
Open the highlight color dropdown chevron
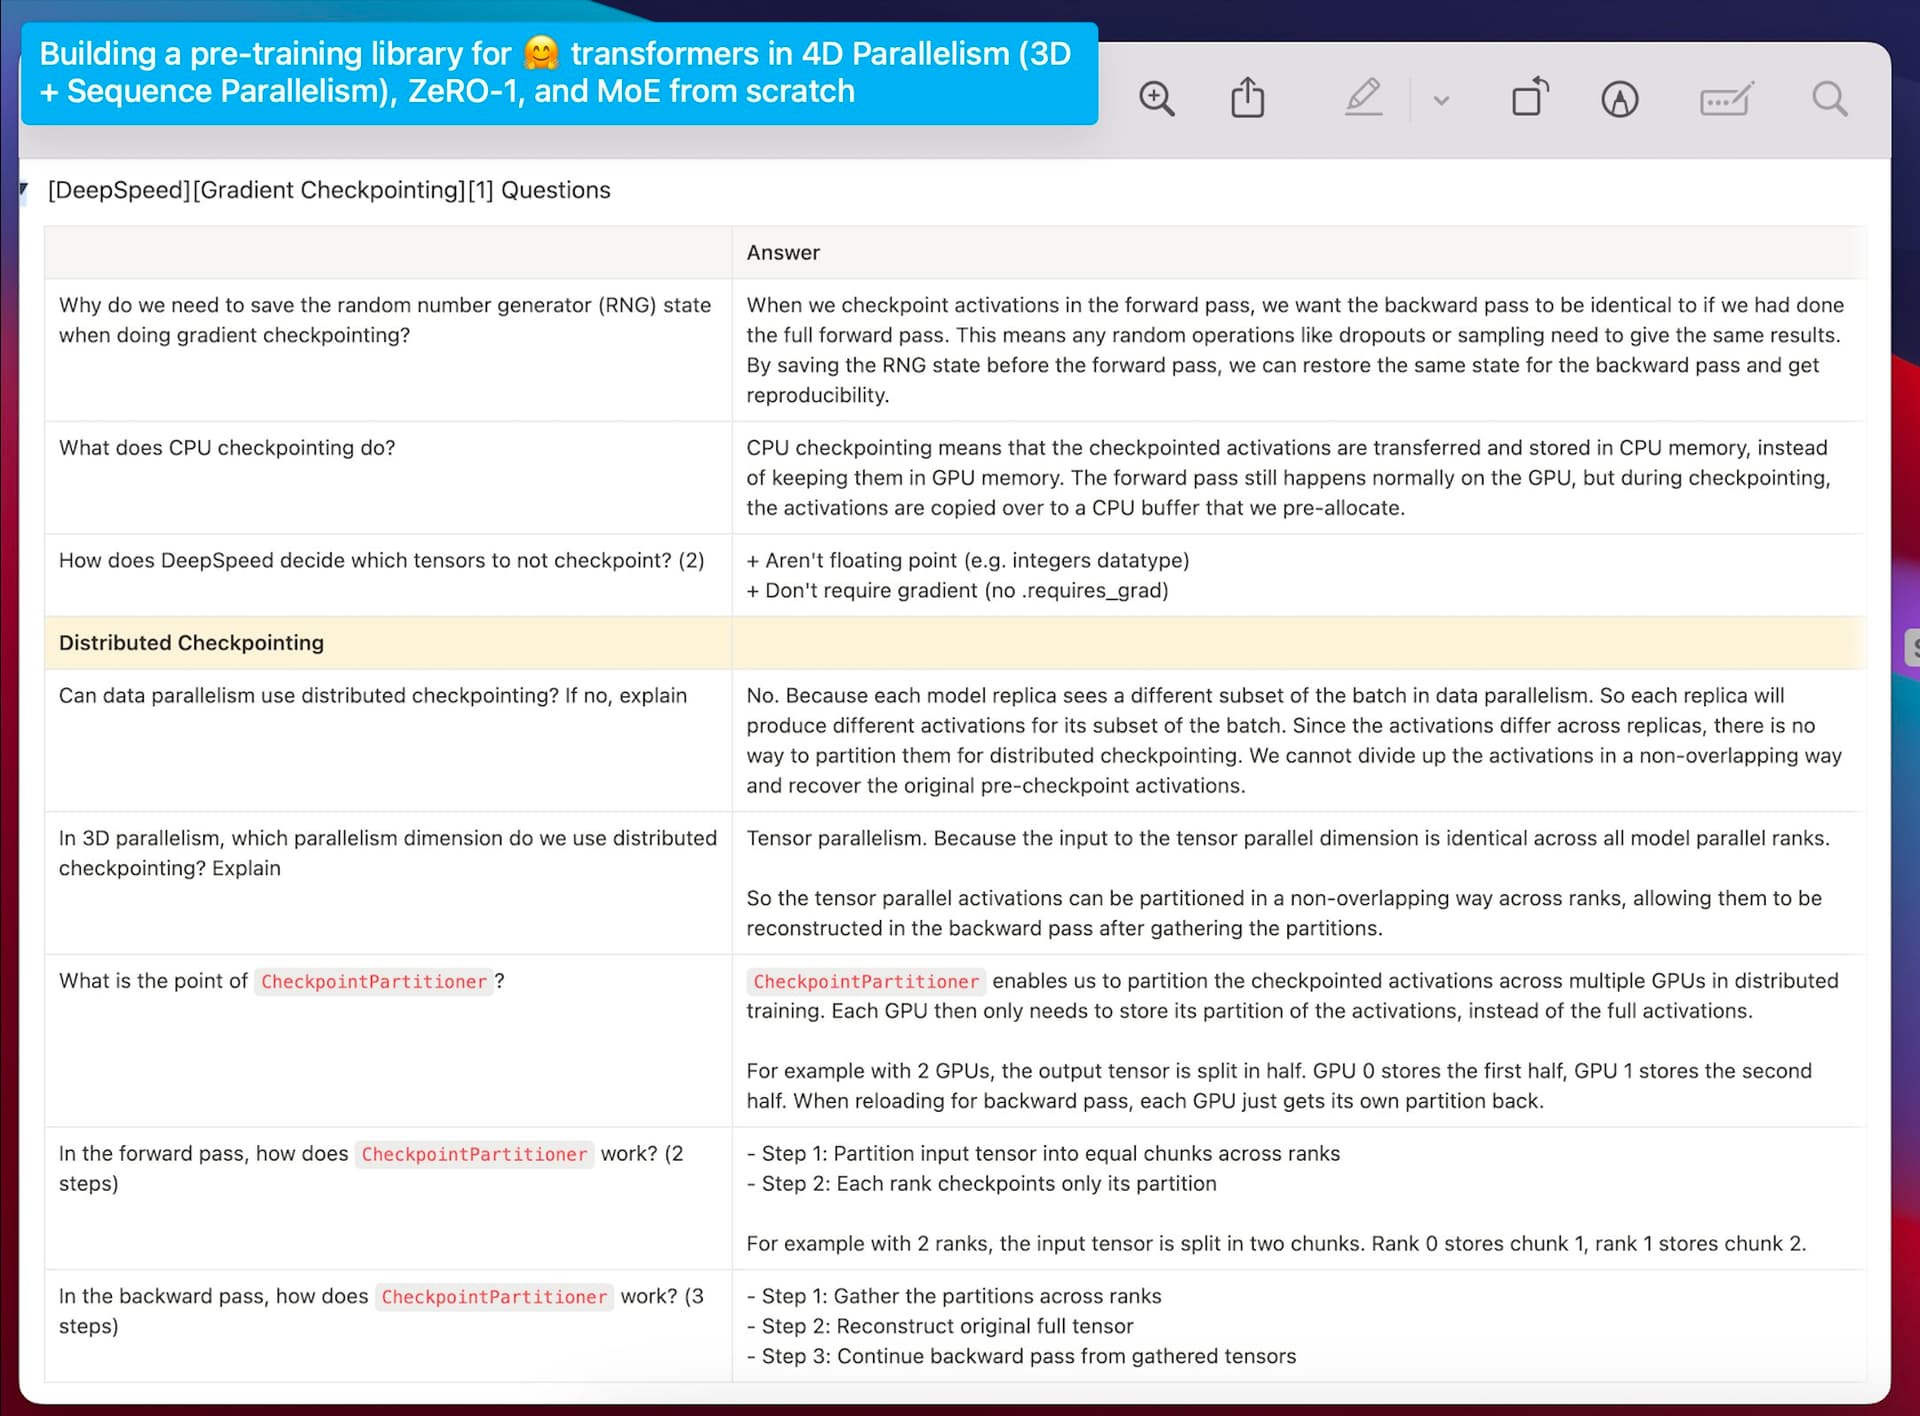pyautogui.click(x=1440, y=100)
